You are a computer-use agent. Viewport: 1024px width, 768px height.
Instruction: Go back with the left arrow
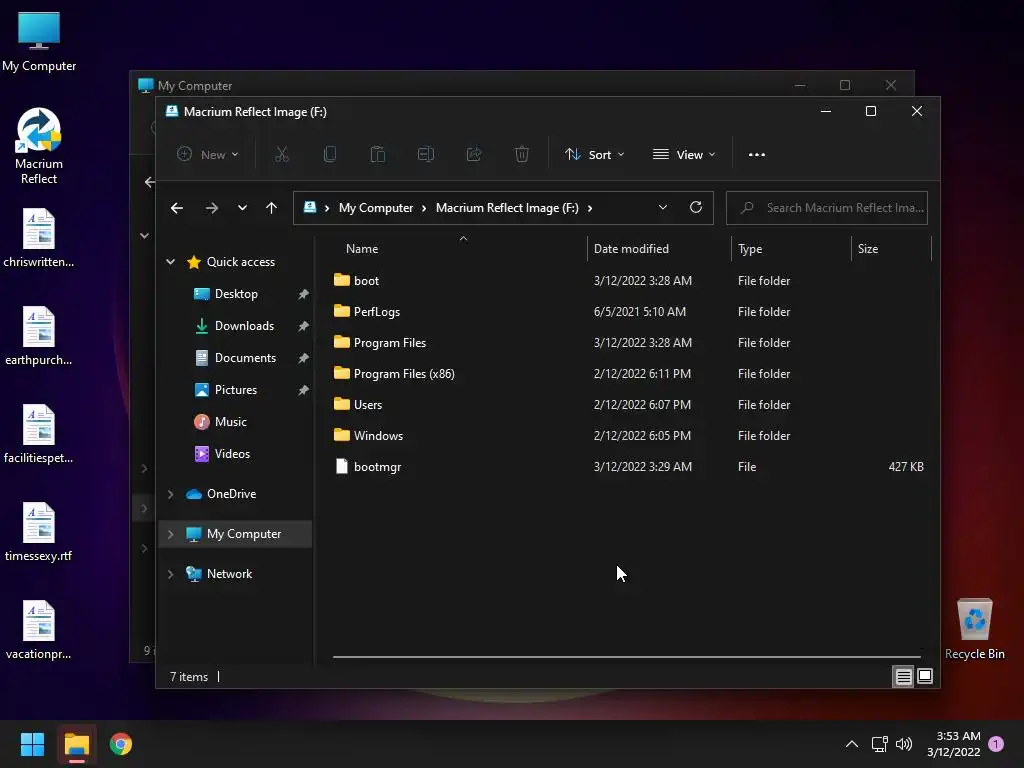pyautogui.click(x=177, y=208)
